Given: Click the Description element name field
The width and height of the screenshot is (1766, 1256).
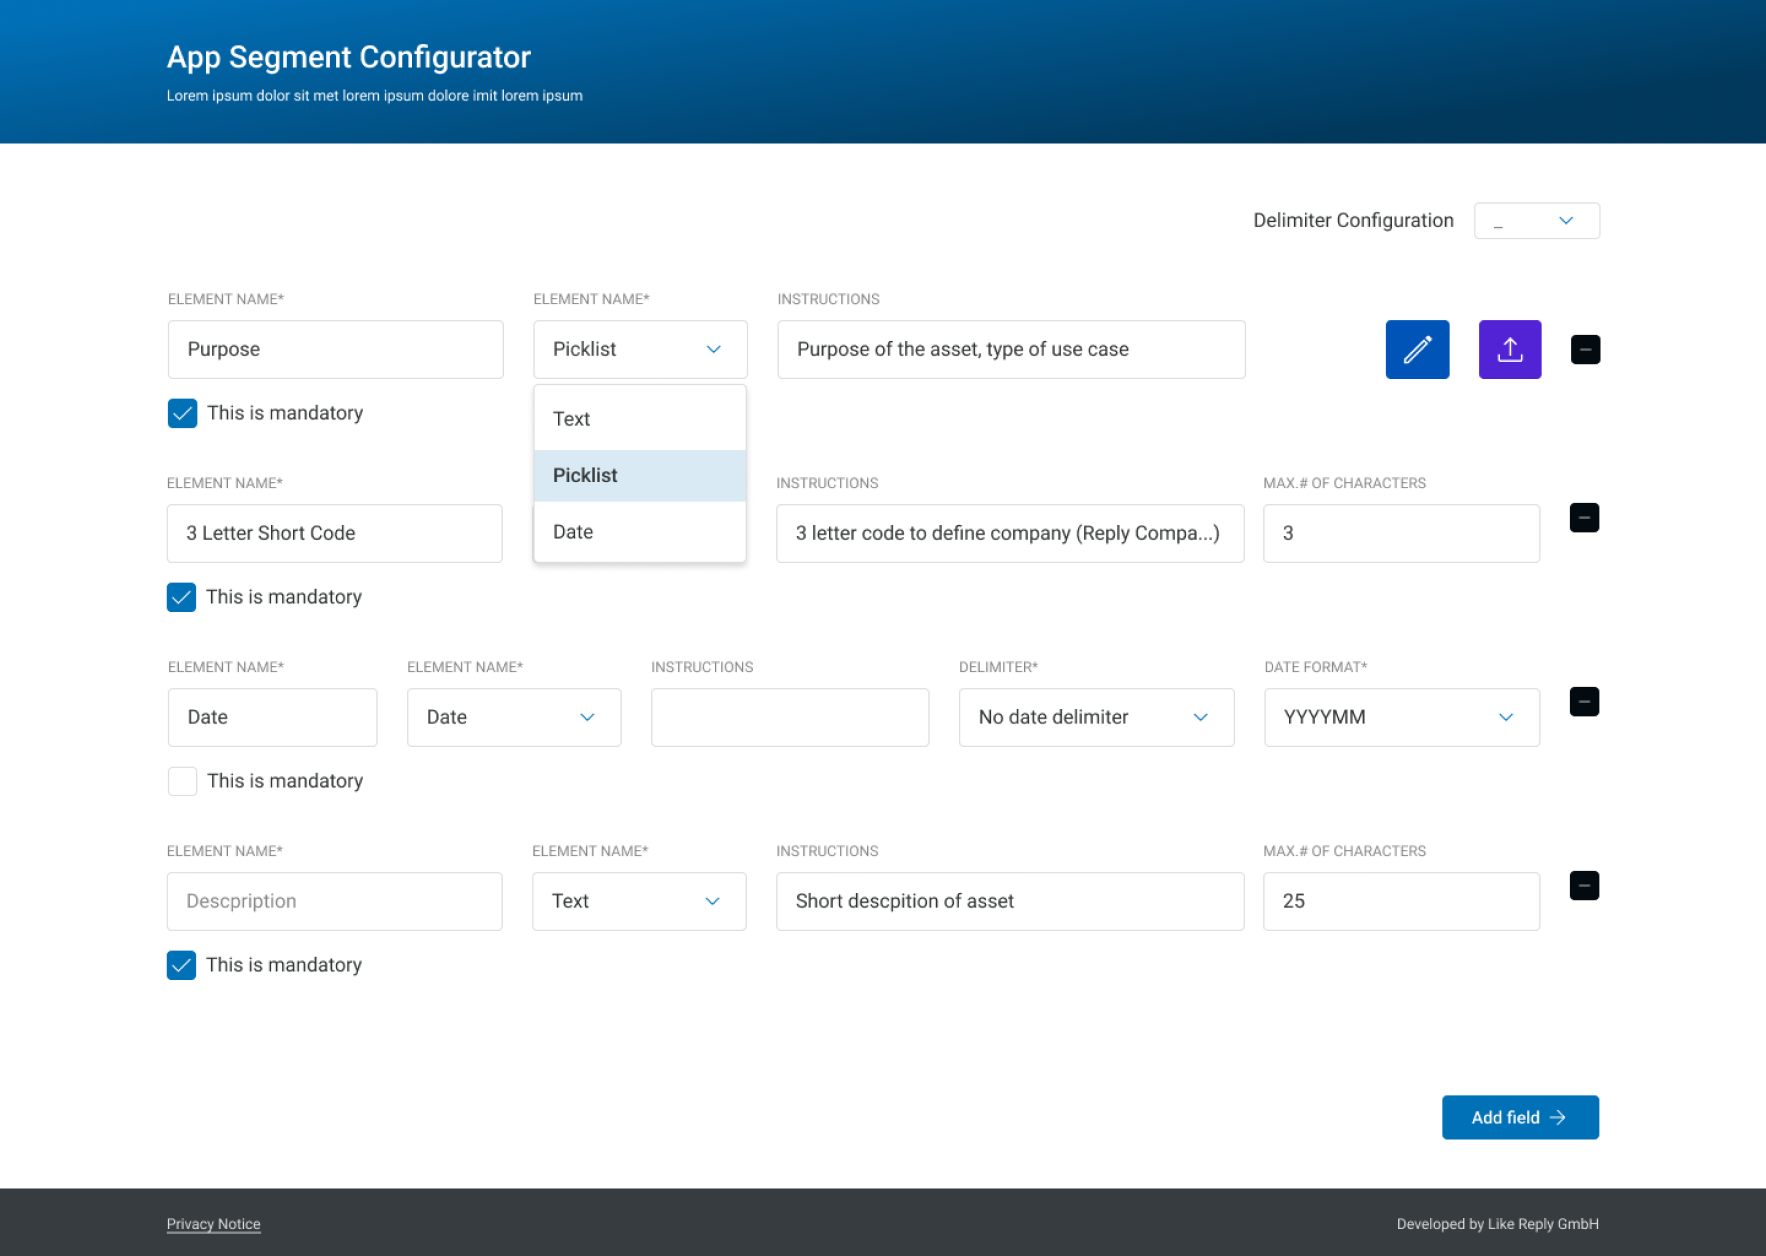Looking at the screenshot, I should click(x=334, y=901).
